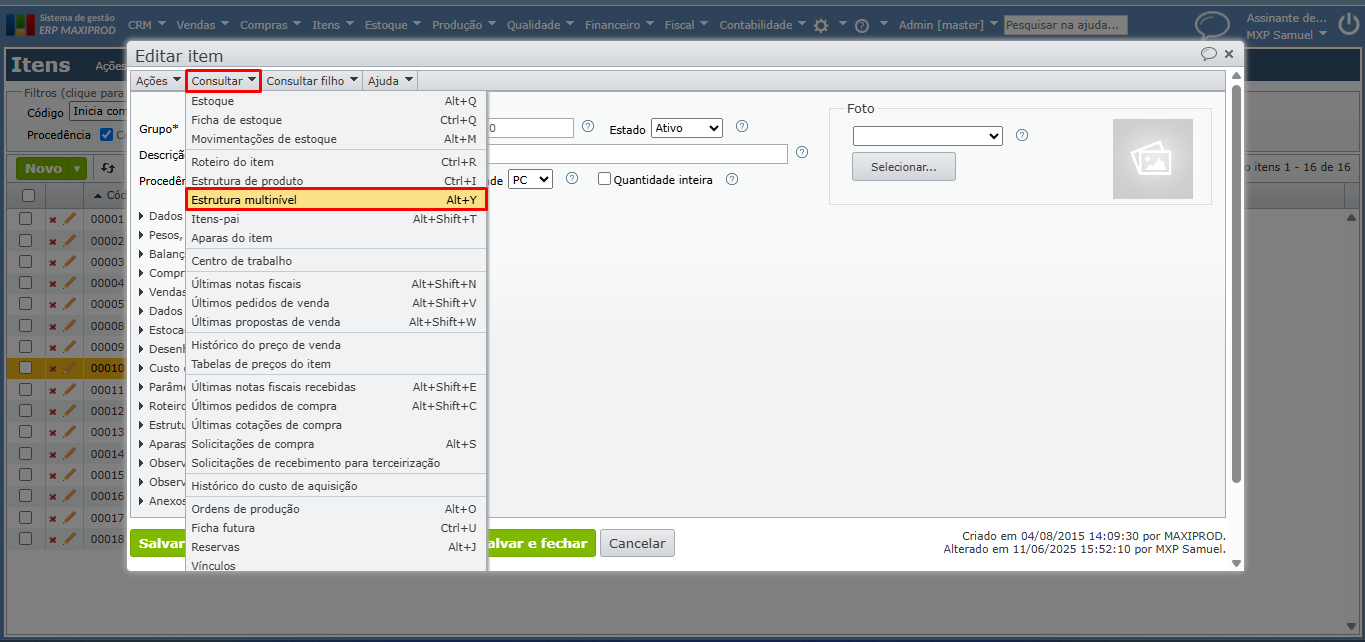Check the checkbox for row 00009
The image size is (1365, 642).
[x=26, y=346]
